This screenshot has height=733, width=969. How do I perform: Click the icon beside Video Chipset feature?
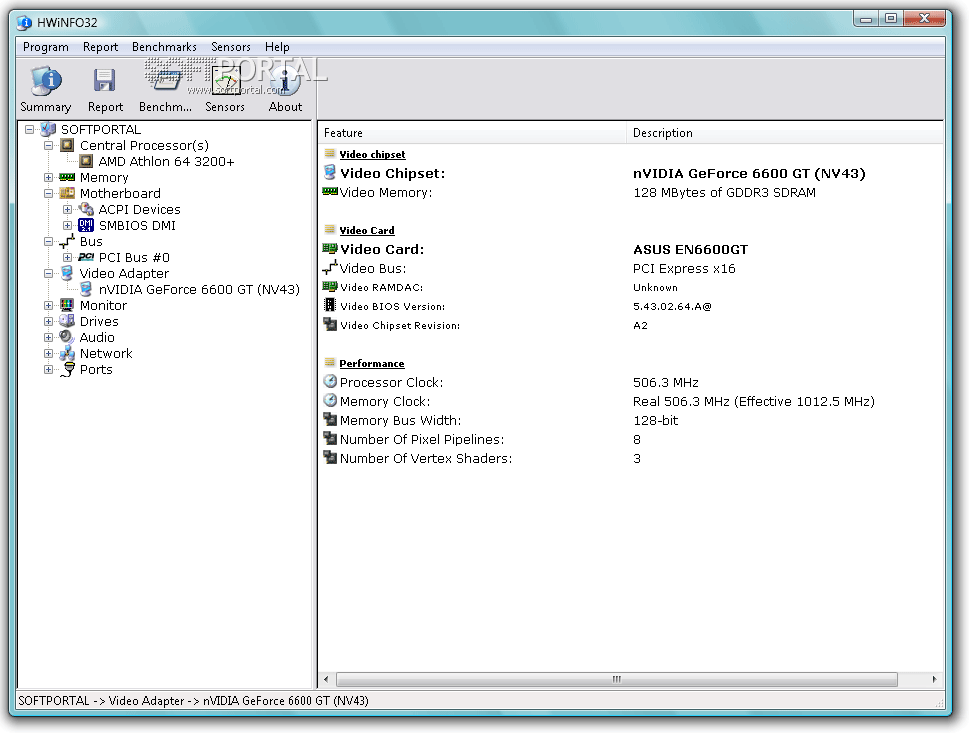[x=330, y=172]
